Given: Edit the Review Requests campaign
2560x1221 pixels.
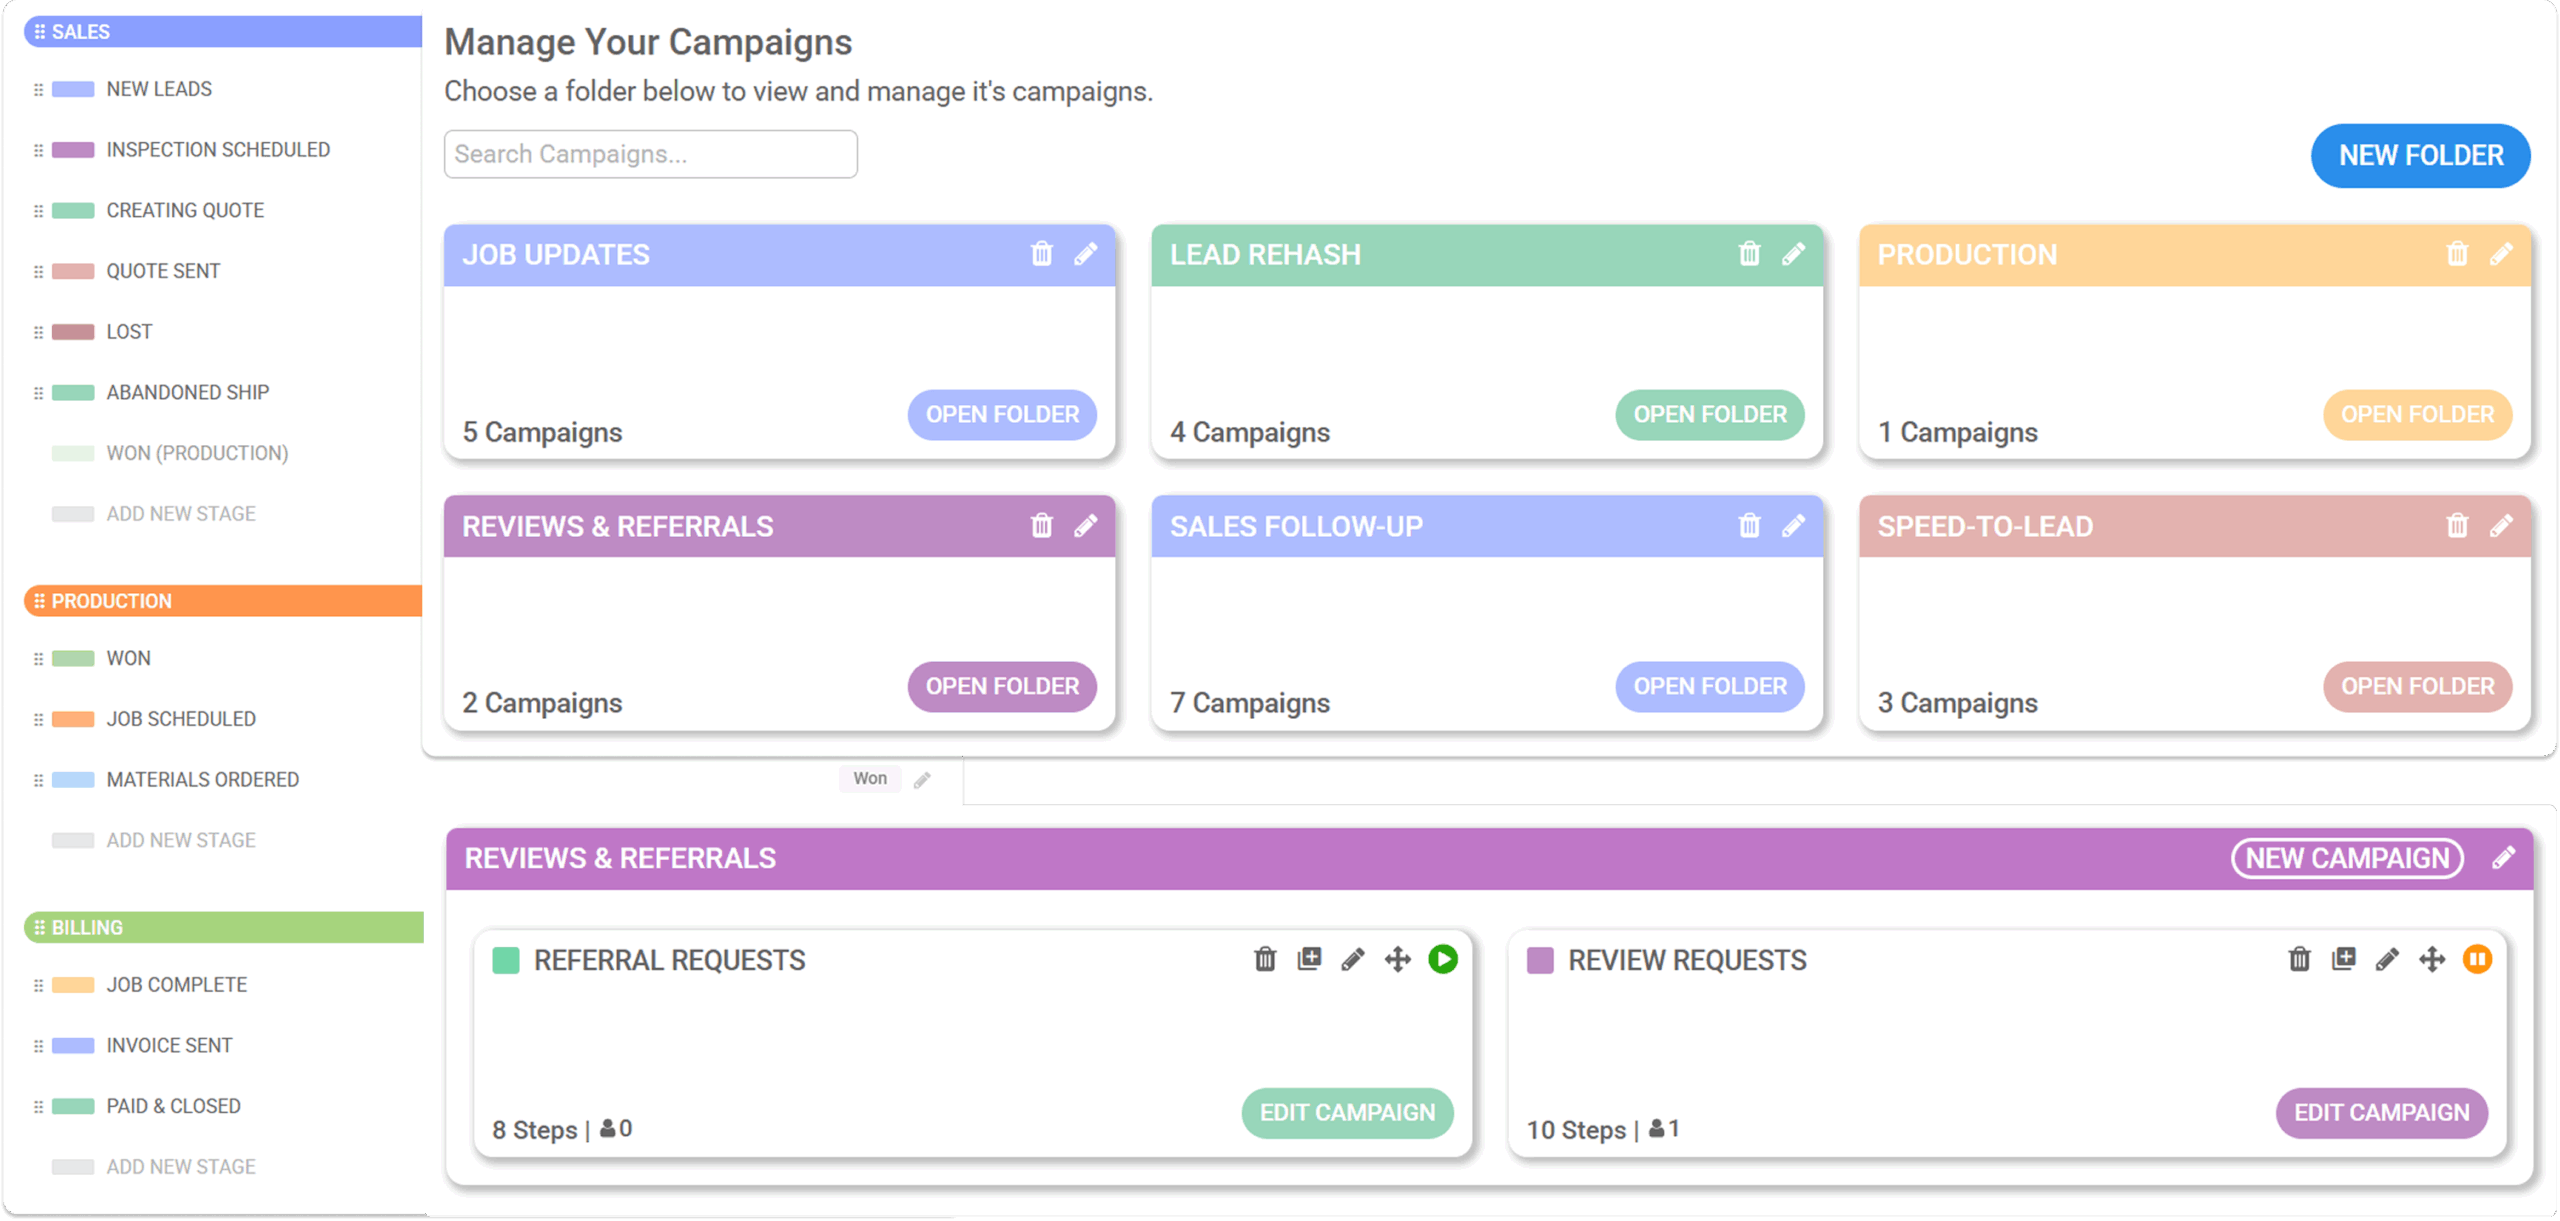Looking at the screenshot, I should (x=2381, y=1113).
